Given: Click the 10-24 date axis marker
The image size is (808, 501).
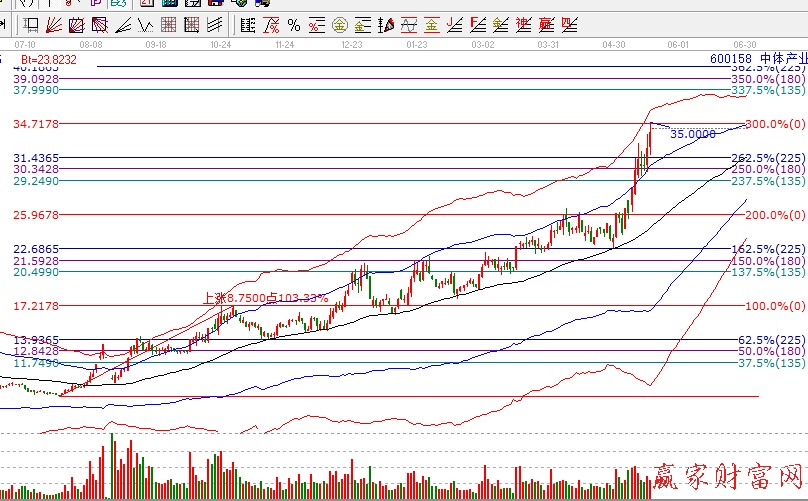Looking at the screenshot, I should [x=221, y=45].
